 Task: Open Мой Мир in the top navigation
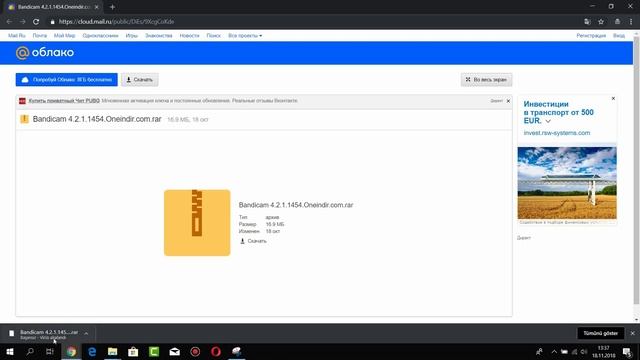pos(64,36)
